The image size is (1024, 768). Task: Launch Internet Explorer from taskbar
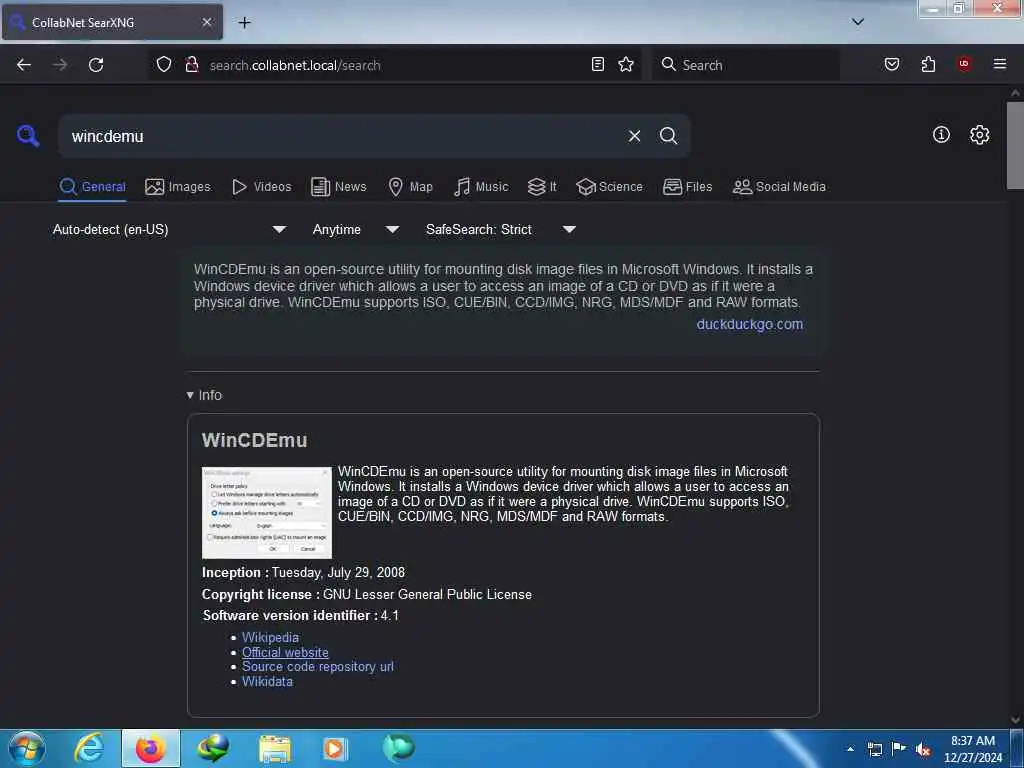[89, 748]
